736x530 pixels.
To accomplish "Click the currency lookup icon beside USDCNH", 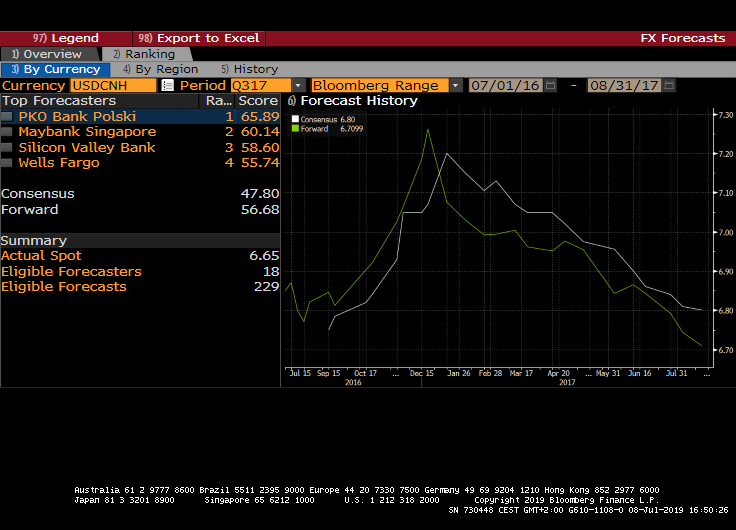I will (x=167, y=86).
